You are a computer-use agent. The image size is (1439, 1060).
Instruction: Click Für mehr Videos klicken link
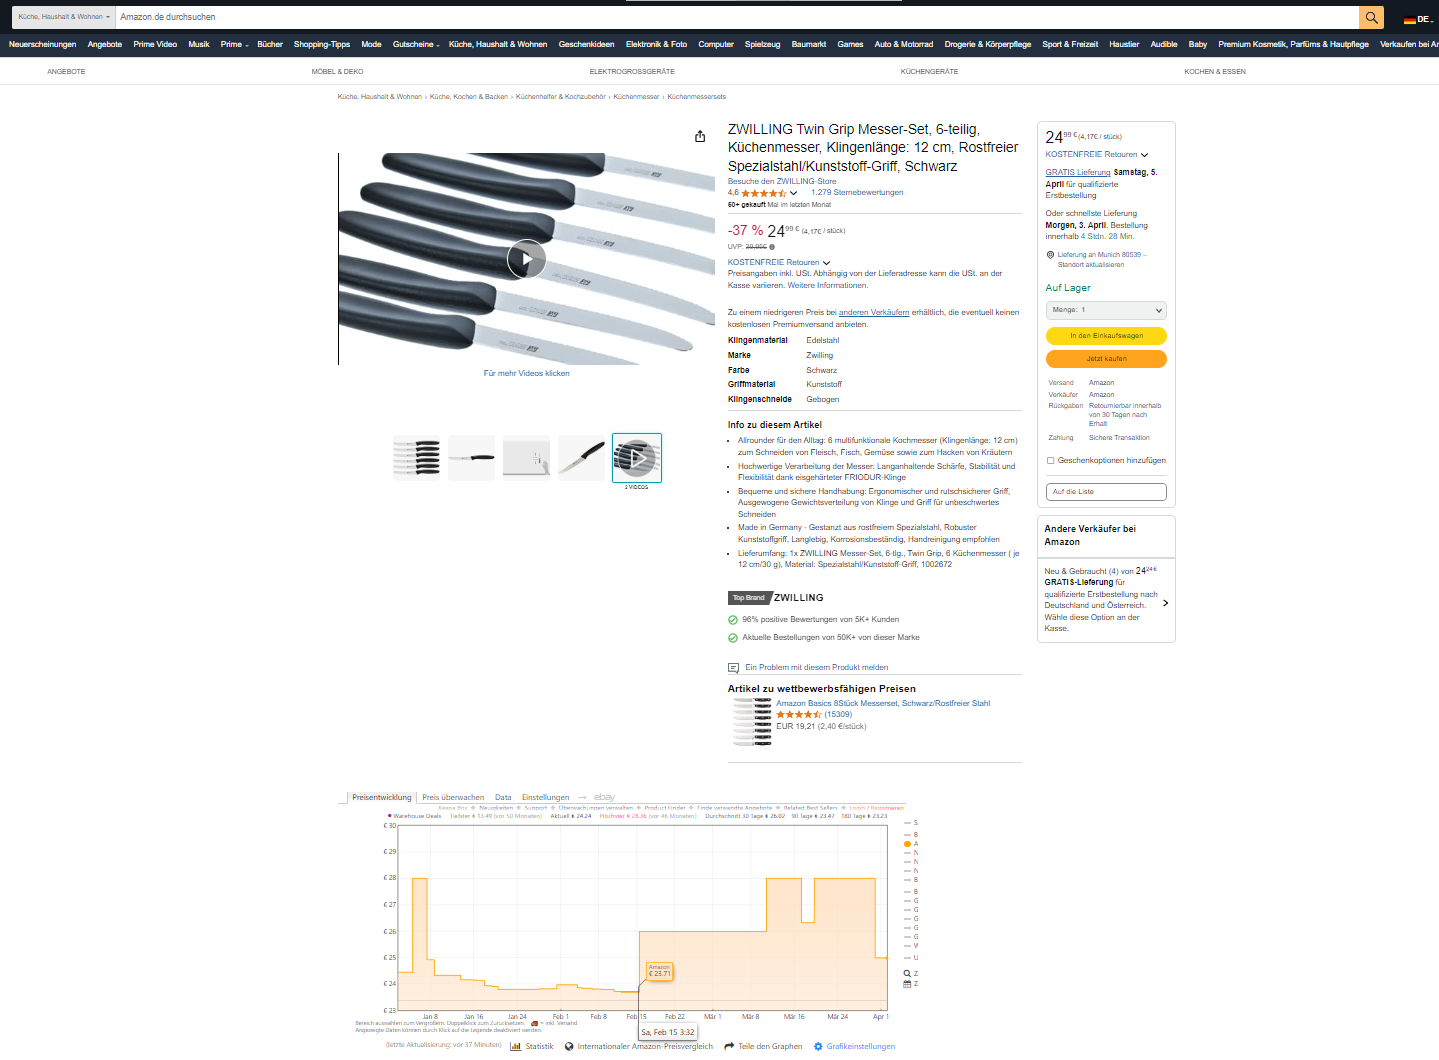(526, 374)
